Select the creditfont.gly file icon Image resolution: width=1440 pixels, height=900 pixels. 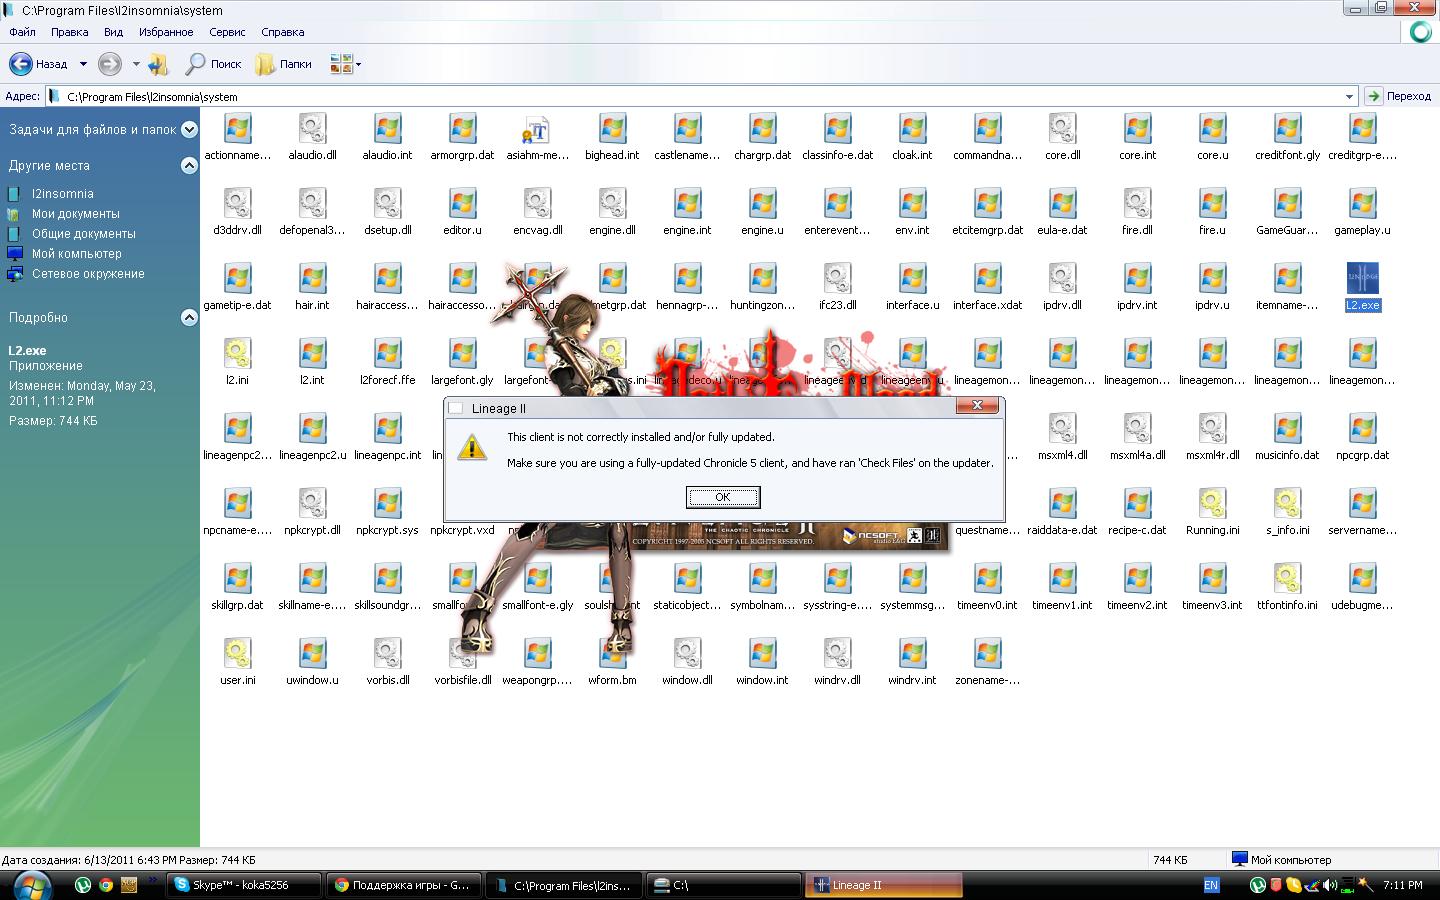(x=1287, y=129)
